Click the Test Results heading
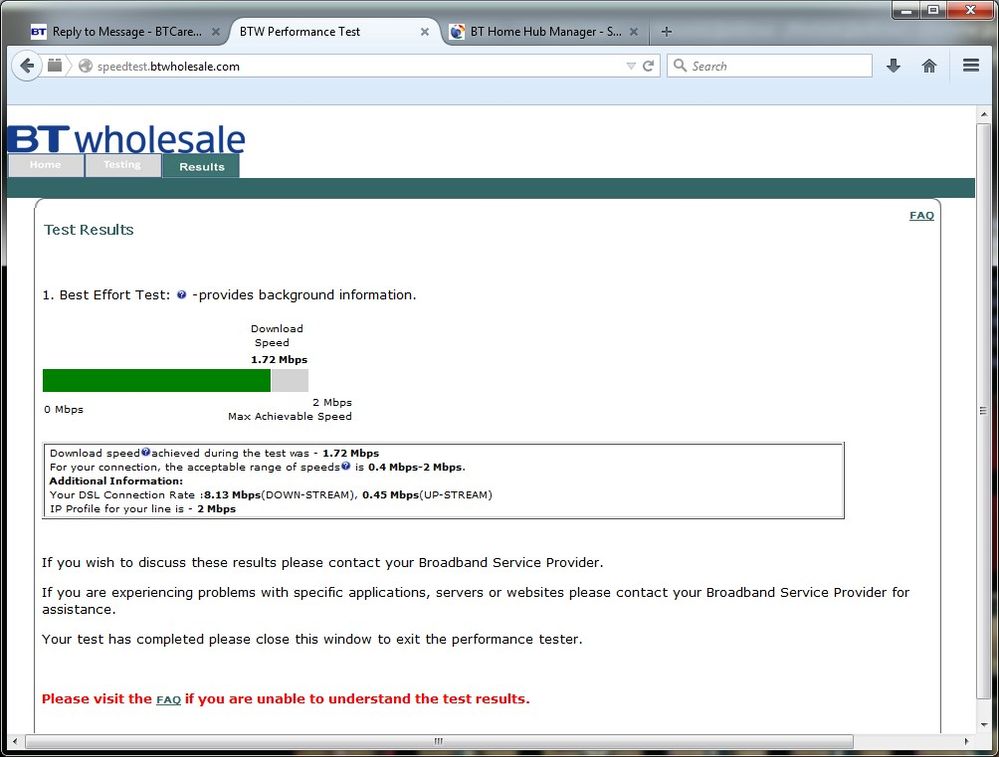The height and width of the screenshot is (757, 999). coord(89,229)
